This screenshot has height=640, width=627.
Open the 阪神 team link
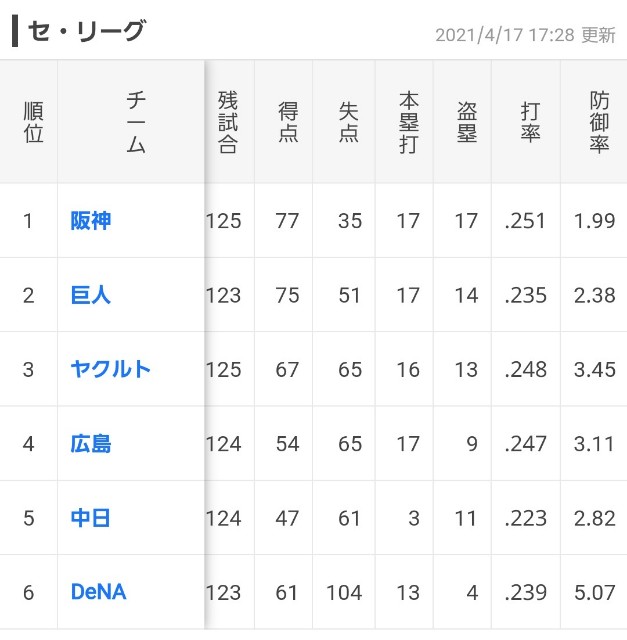coord(91,221)
